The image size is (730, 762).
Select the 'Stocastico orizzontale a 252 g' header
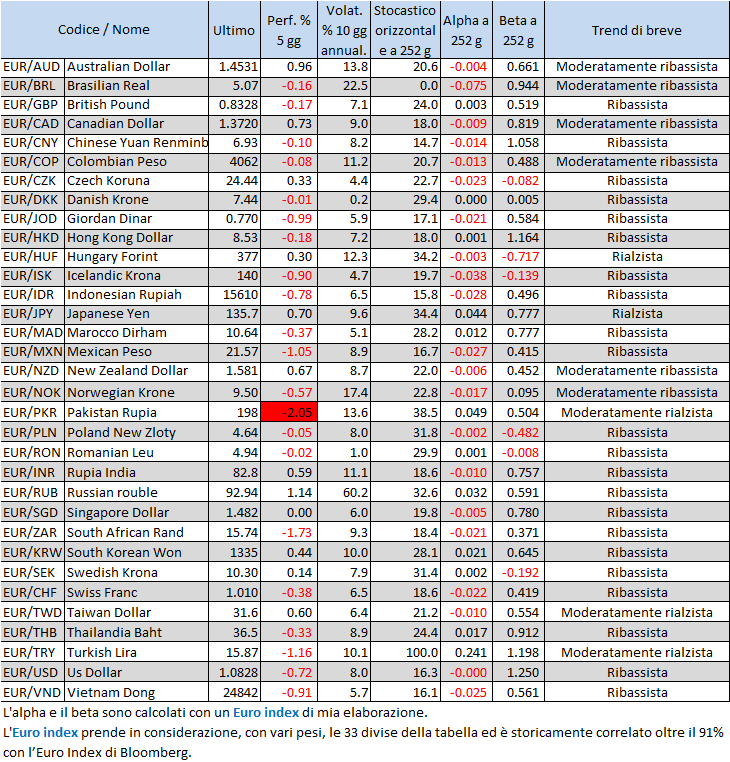click(x=405, y=30)
